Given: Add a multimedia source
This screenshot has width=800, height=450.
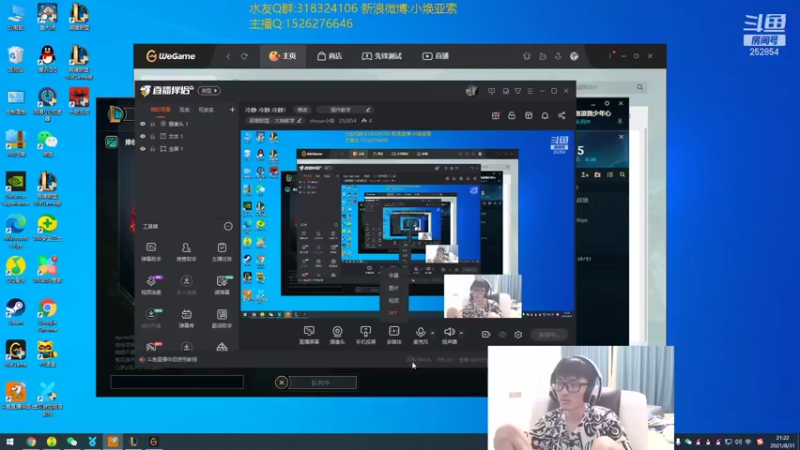Looking at the screenshot, I should (394, 335).
